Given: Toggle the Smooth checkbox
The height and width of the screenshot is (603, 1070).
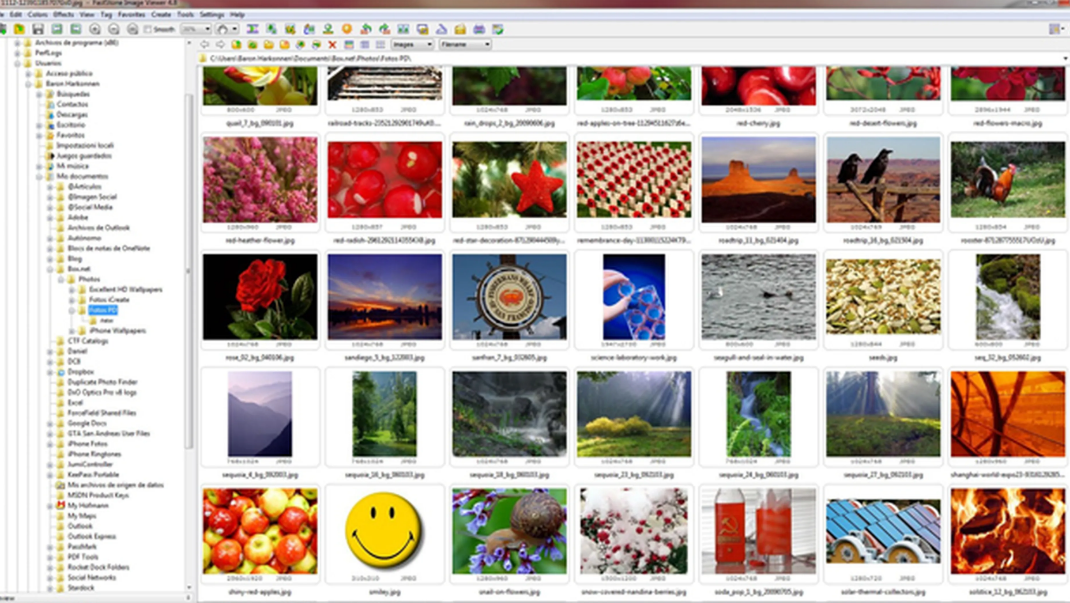Looking at the screenshot, I should 147,30.
